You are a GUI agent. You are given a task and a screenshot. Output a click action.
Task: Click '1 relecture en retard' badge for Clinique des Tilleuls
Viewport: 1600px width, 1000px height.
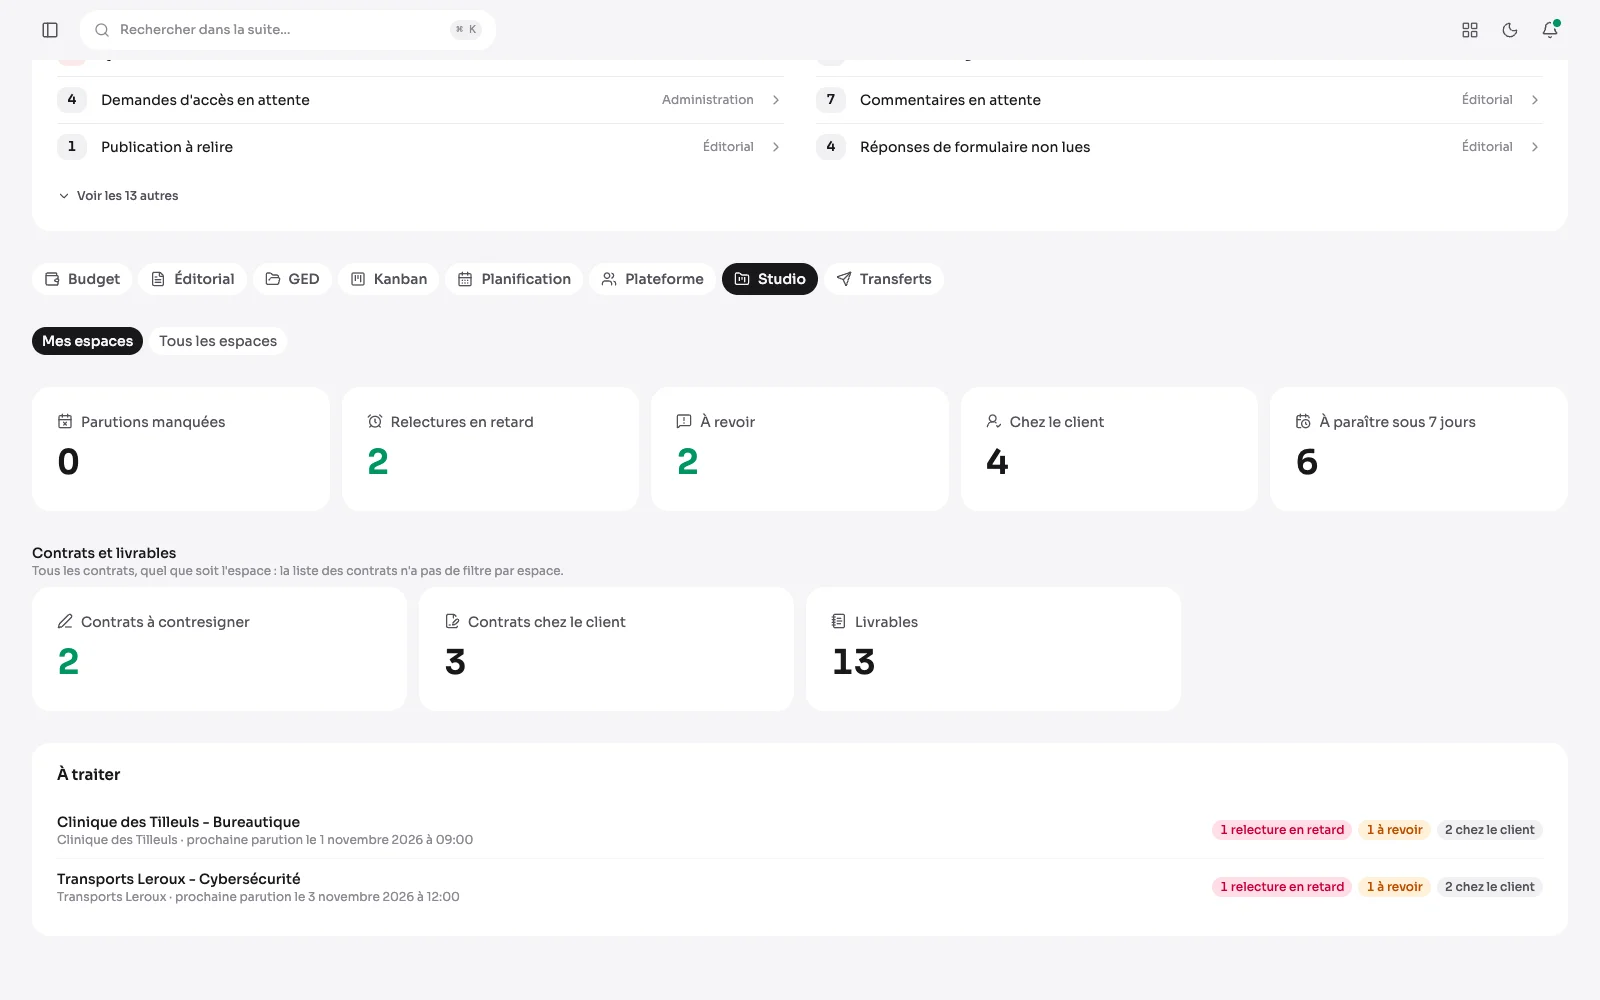(x=1282, y=830)
